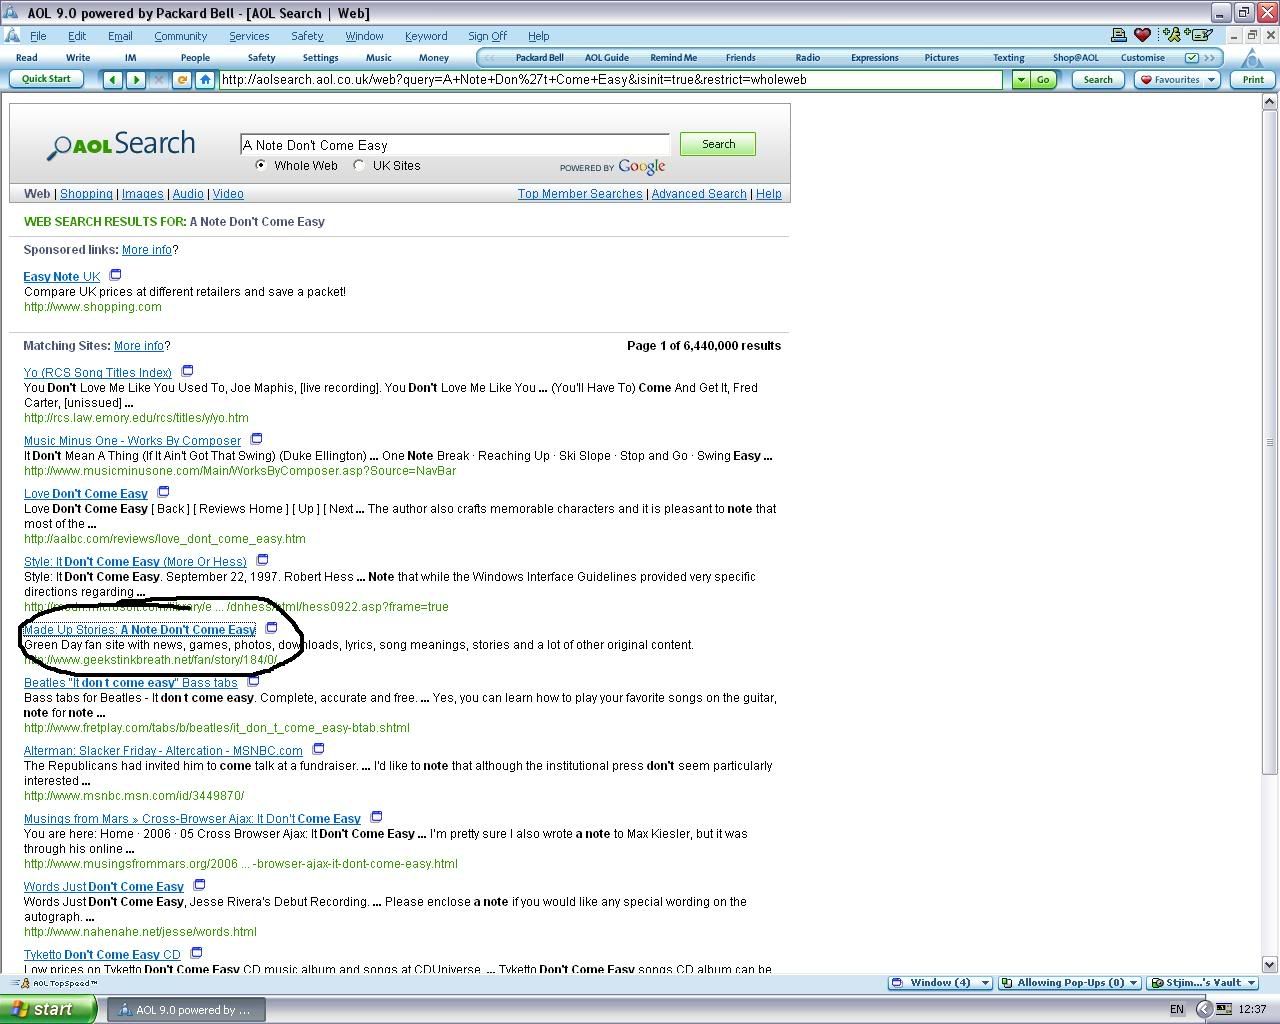Click the AOL triangle logo at menu bar left
1280x1024 pixels.
coord(11,35)
